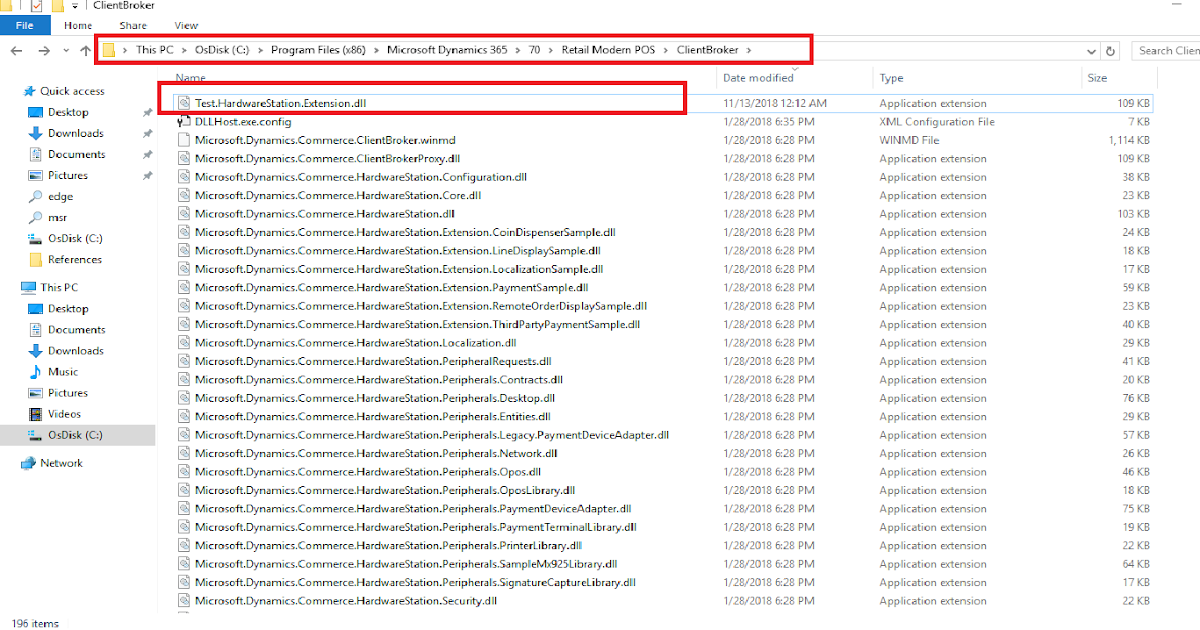Screen dimensions: 1200x630
Task: Select This PC in the navigation pane
Action: point(60,287)
